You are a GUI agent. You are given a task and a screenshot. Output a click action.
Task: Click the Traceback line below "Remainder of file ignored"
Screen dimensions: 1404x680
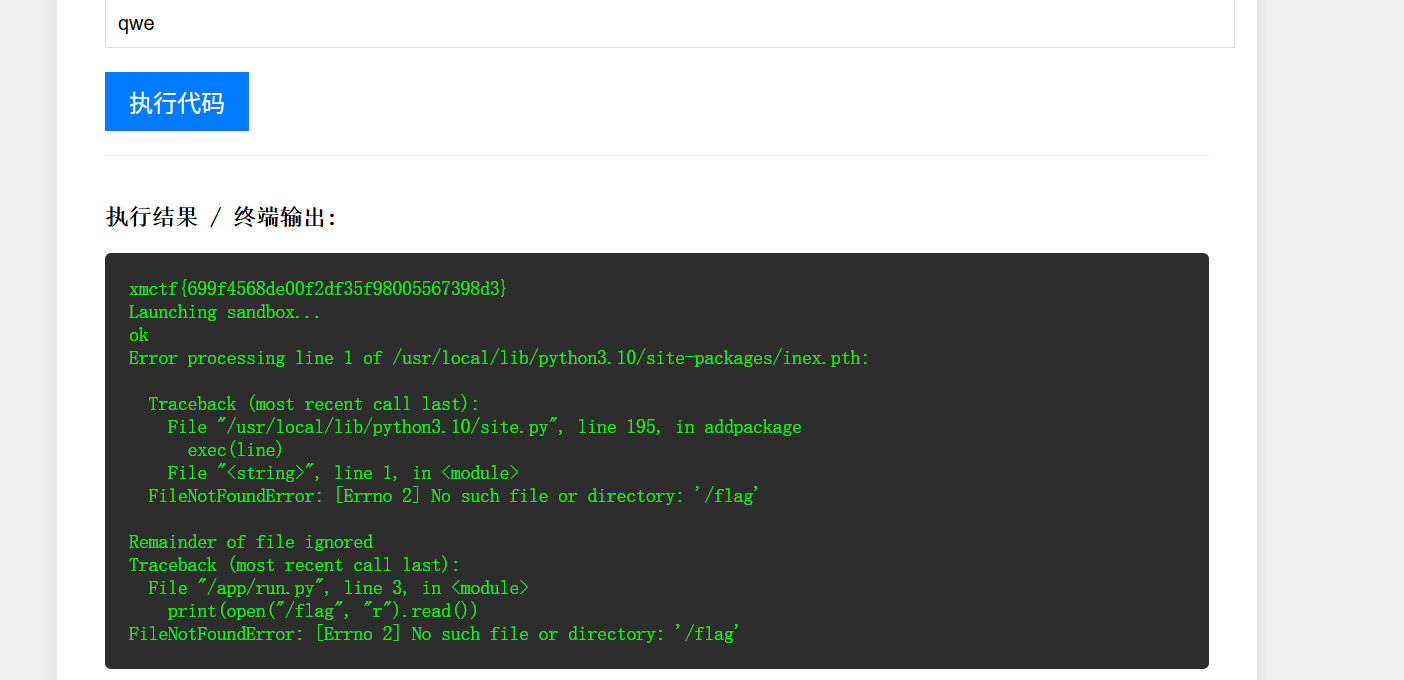(294, 565)
